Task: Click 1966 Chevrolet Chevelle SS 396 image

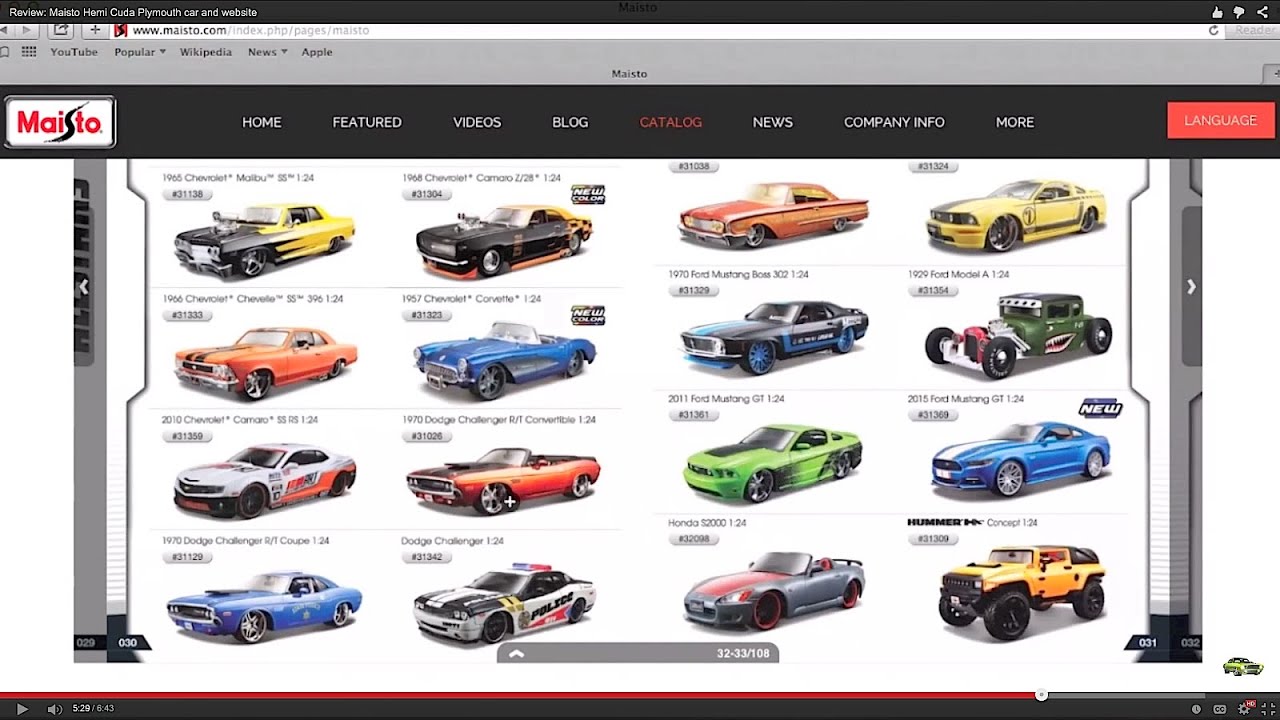Action: pos(265,361)
